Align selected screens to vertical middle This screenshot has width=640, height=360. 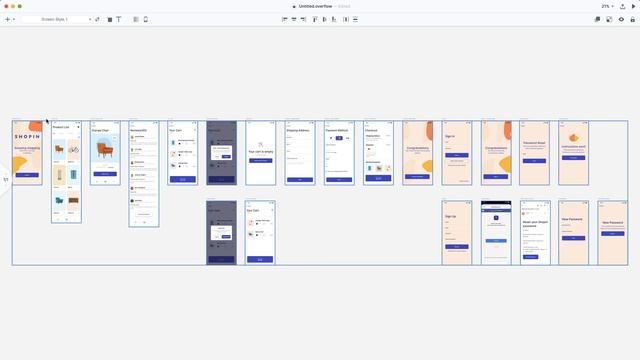(324, 19)
